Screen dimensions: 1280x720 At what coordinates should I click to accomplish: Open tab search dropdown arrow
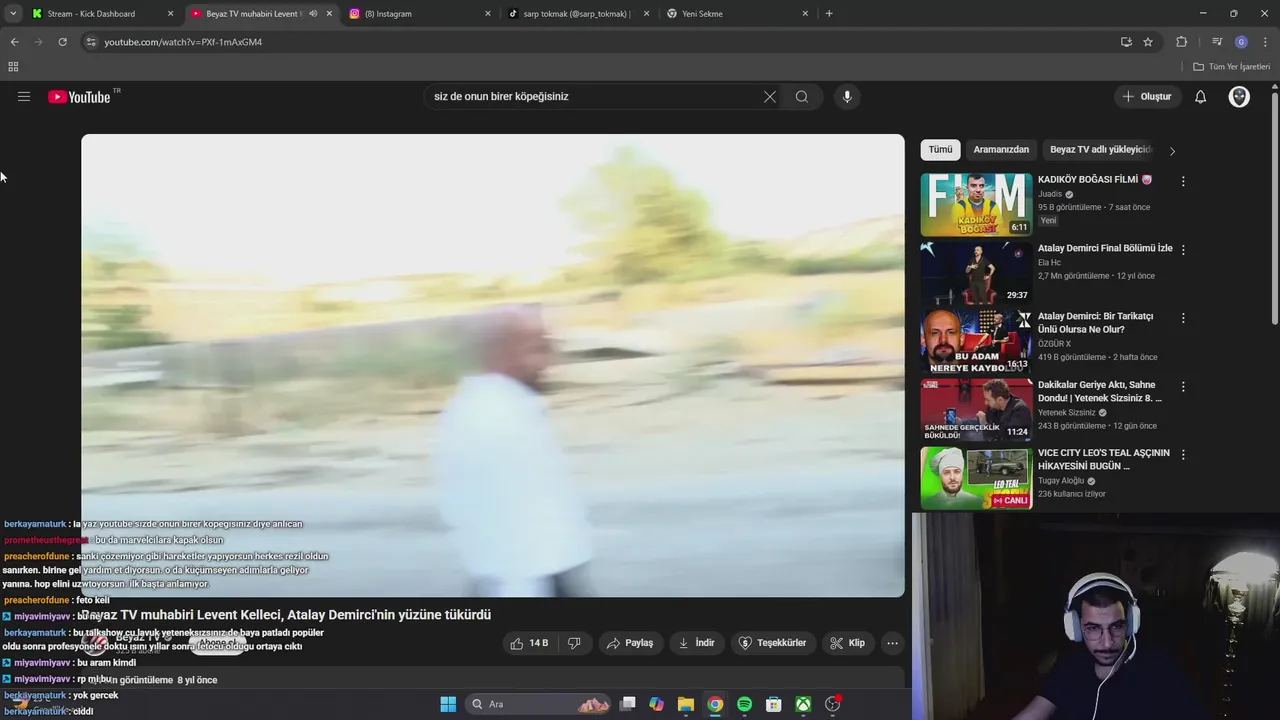click(x=12, y=14)
